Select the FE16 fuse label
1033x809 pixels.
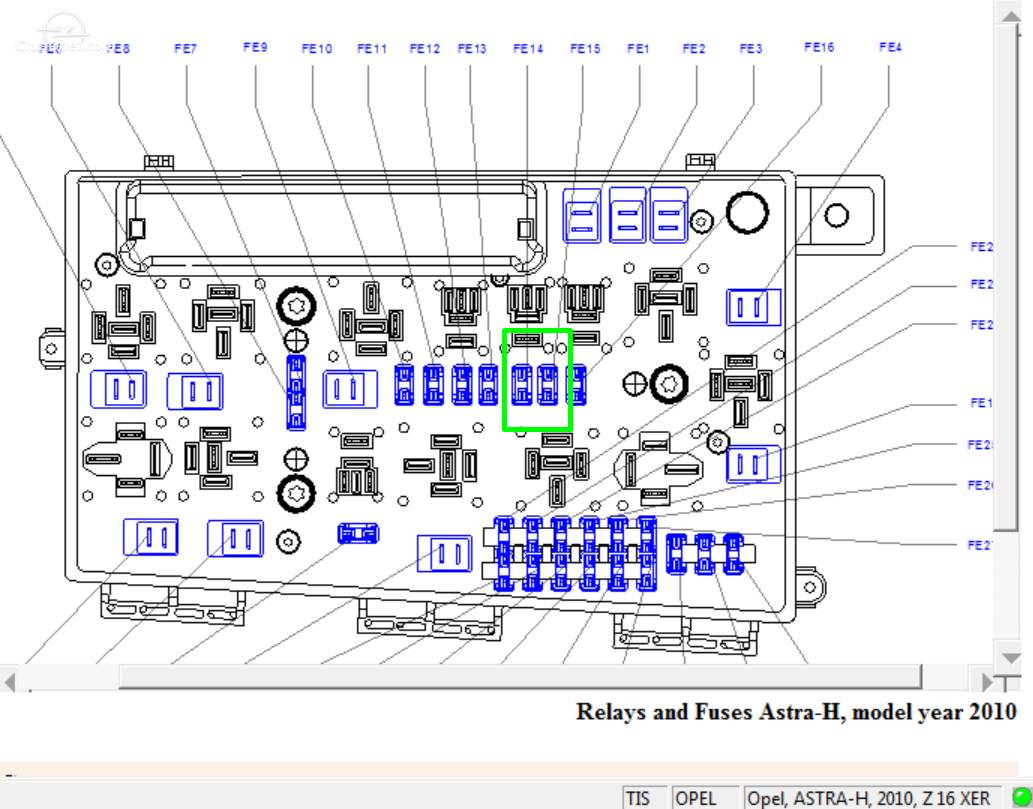(820, 47)
